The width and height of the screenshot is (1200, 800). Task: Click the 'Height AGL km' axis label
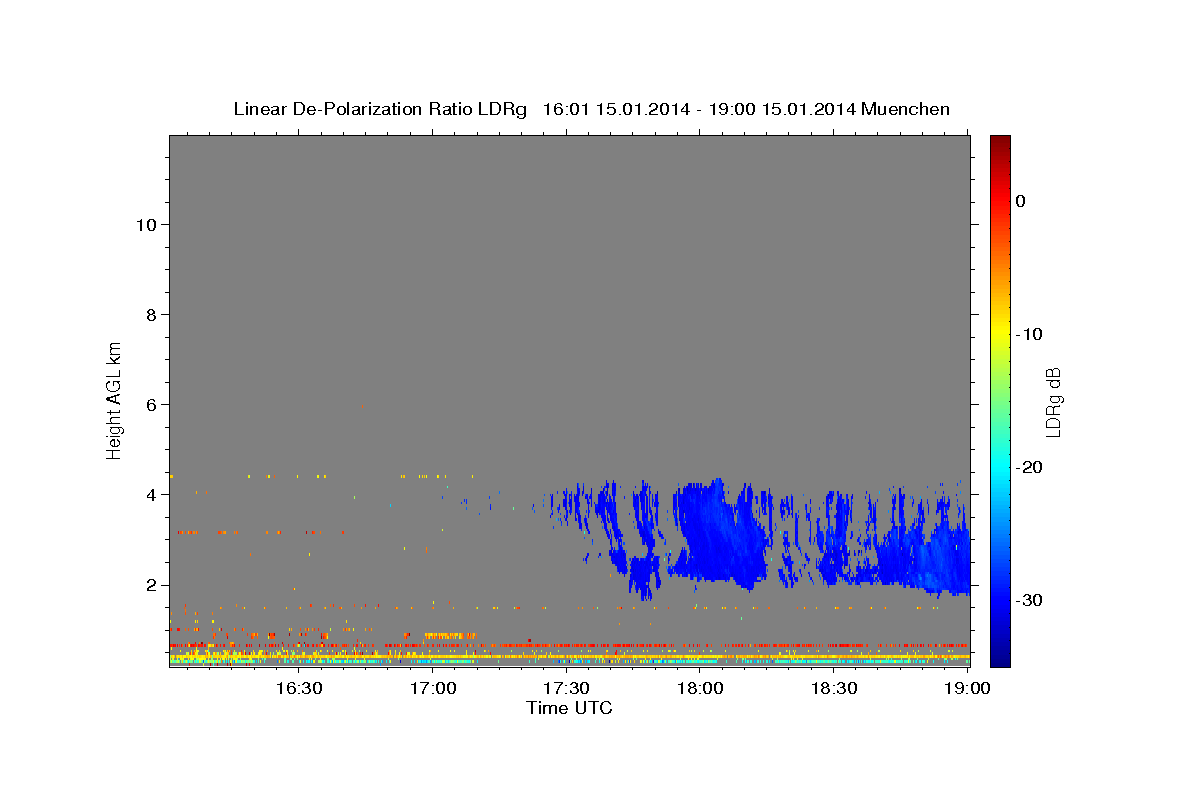tap(114, 400)
